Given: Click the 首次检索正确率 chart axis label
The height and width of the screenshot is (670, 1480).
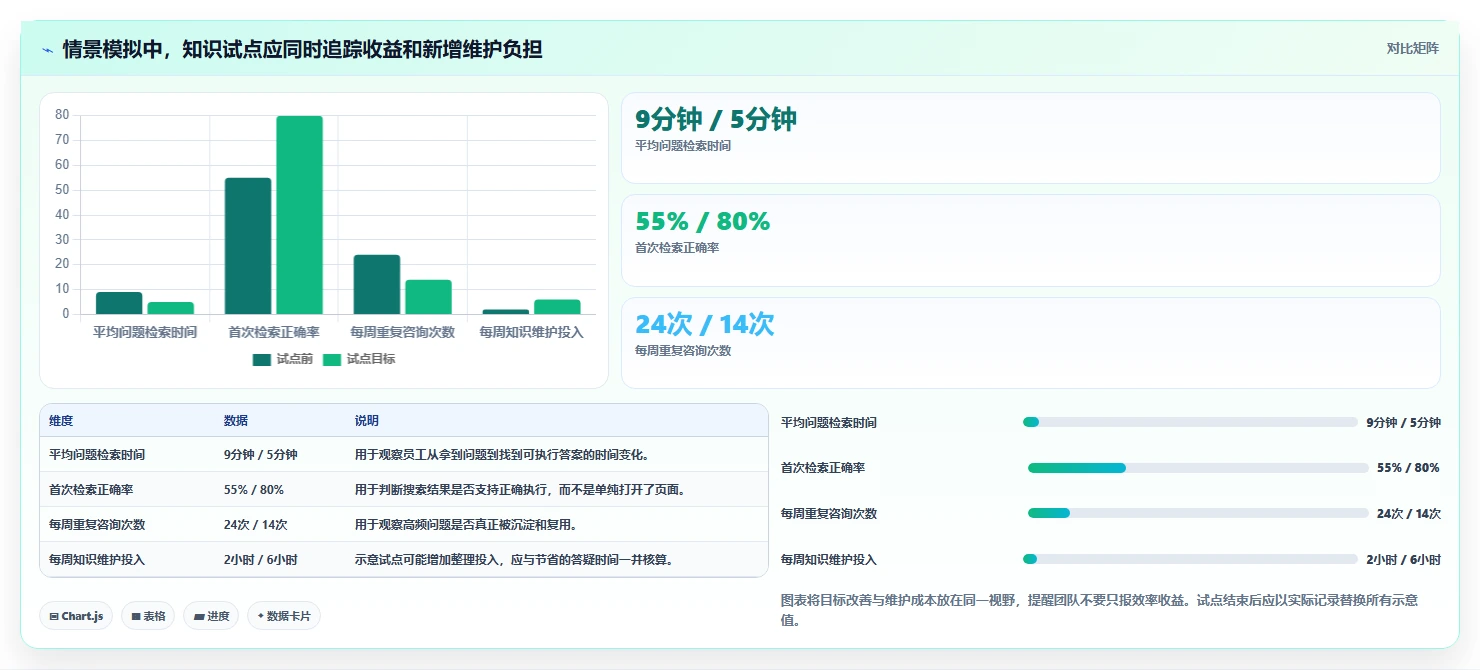Looking at the screenshot, I should coord(274,332).
